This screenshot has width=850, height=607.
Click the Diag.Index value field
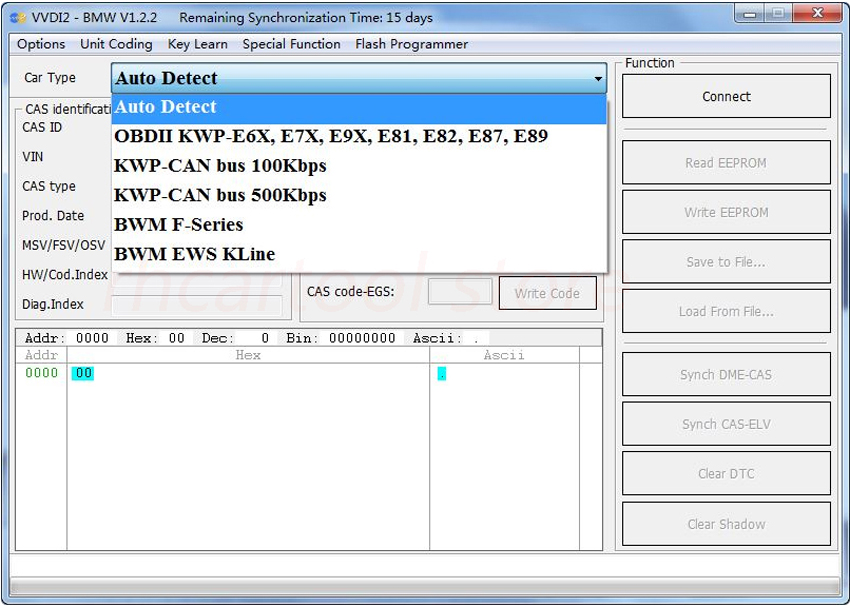[197, 305]
